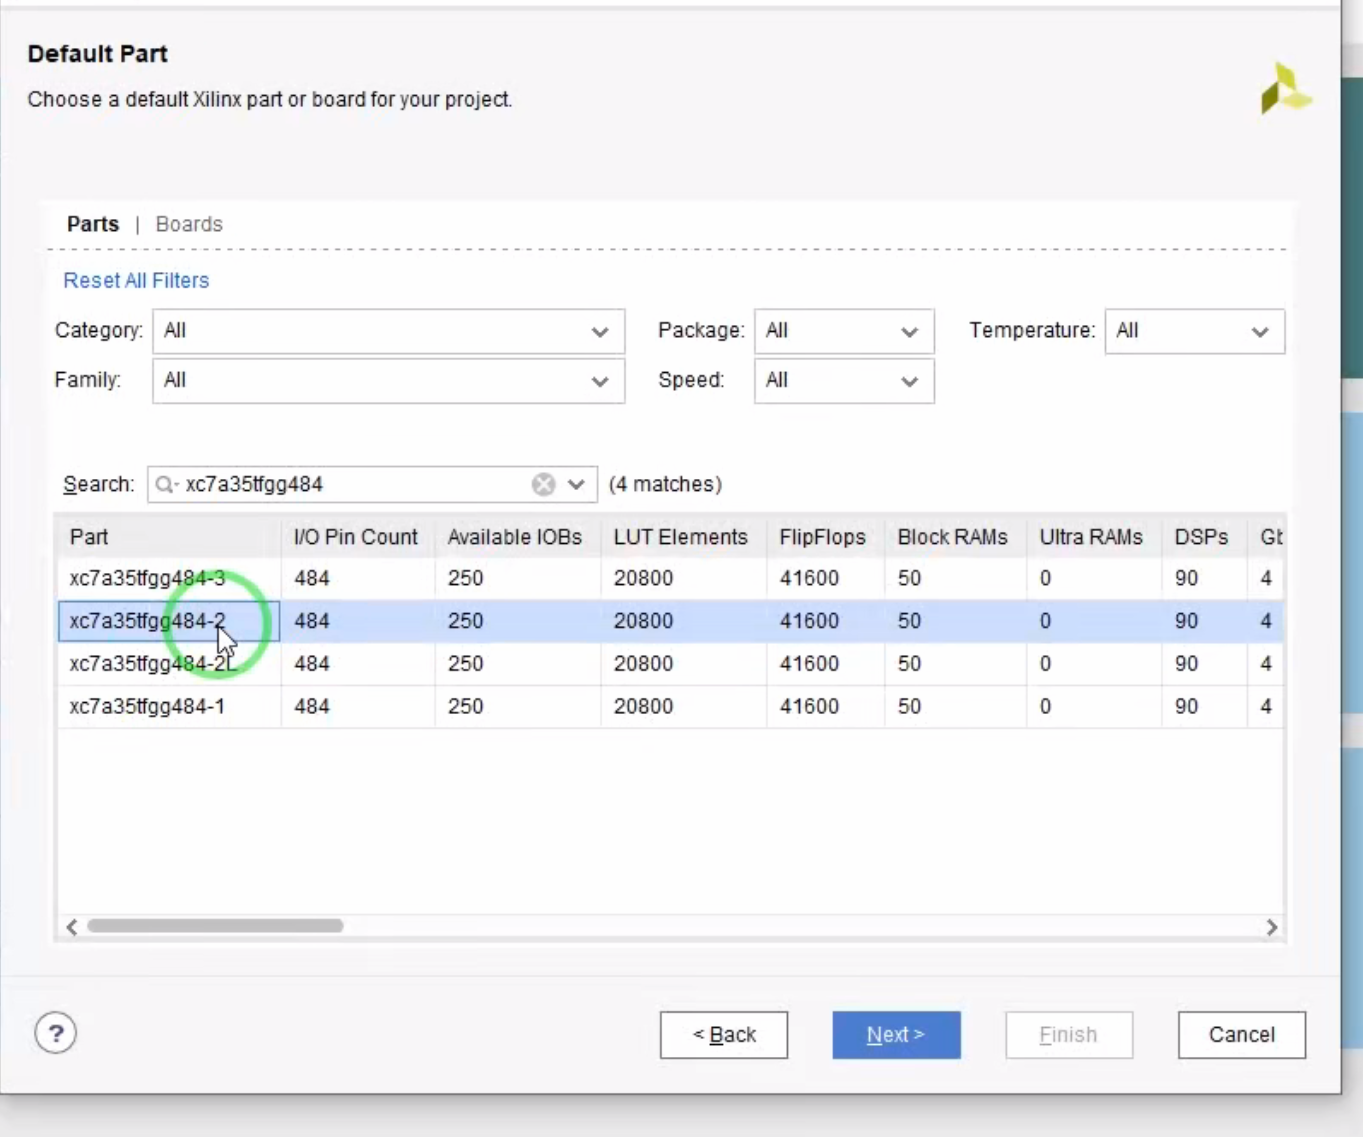1363x1137 pixels.
Task: Sort by I/O Pin Count column header
Action: pyautogui.click(x=357, y=537)
